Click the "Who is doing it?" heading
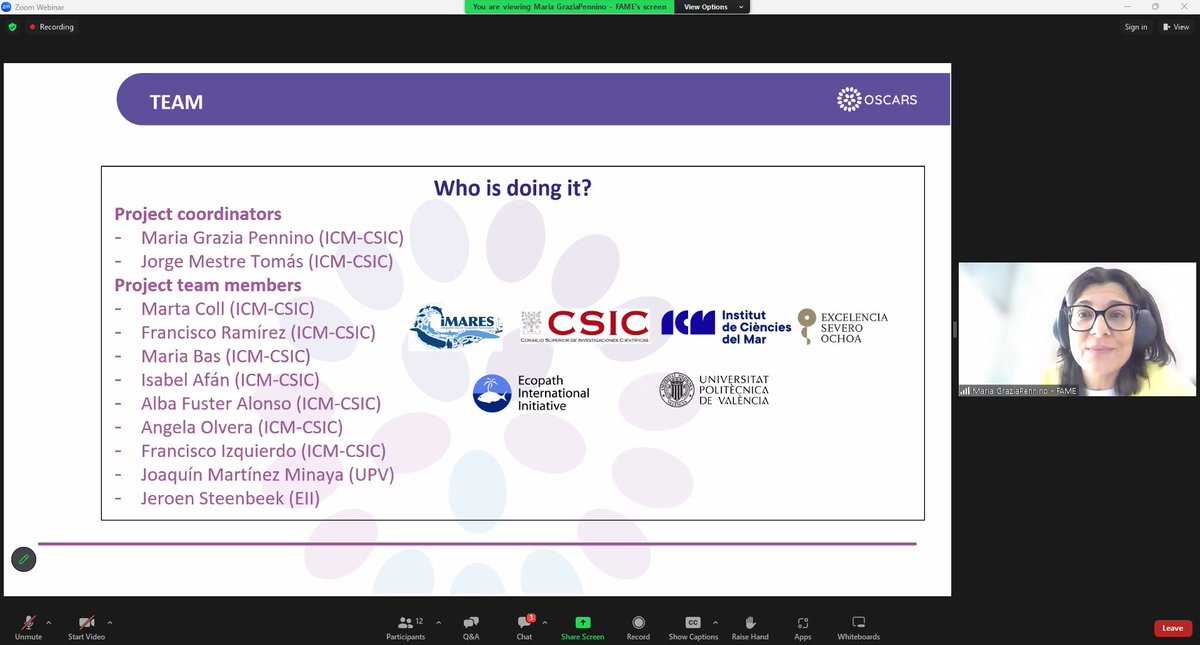The height and width of the screenshot is (645, 1200). (x=512, y=187)
